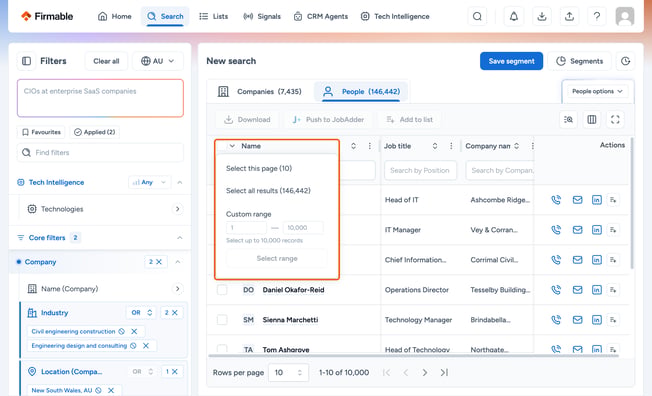Image resolution: width=652 pixels, height=396 pixels.
Task: Collapse the Company filter group
Action: pyautogui.click(x=178, y=262)
